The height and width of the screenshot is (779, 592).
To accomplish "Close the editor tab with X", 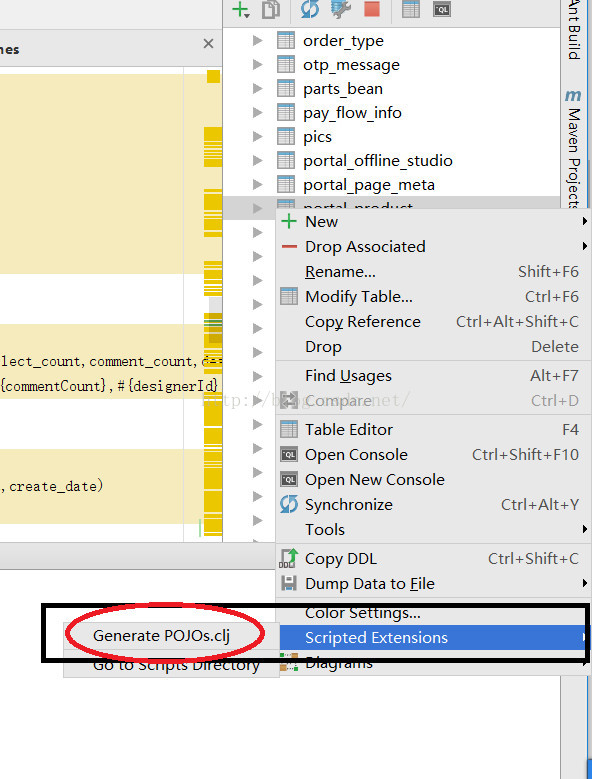I will [209, 44].
